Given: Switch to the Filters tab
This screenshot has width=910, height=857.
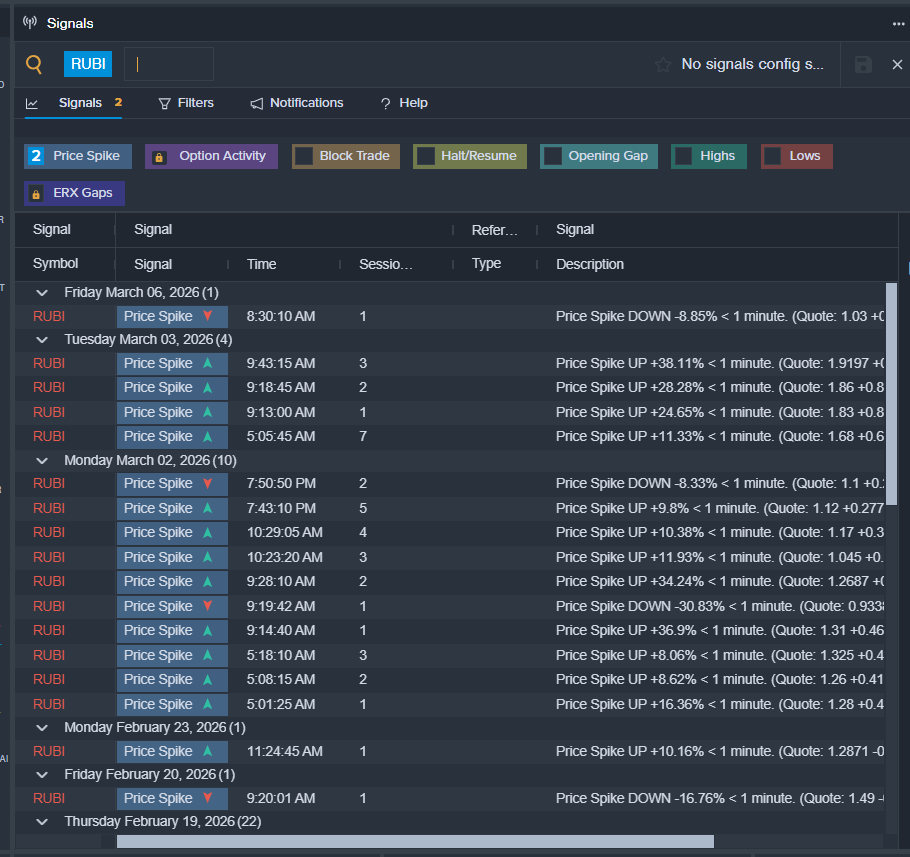Looking at the screenshot, I should point(186,103).
